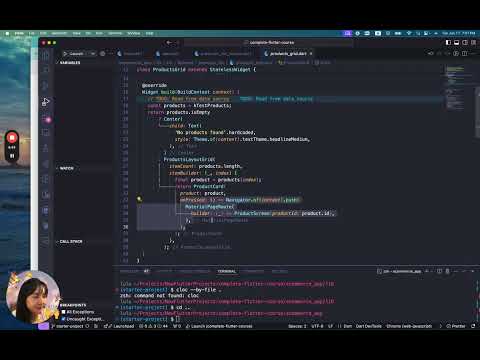Start debugging with the green play button
Screen dimensions: 480x360
(65, 54)
